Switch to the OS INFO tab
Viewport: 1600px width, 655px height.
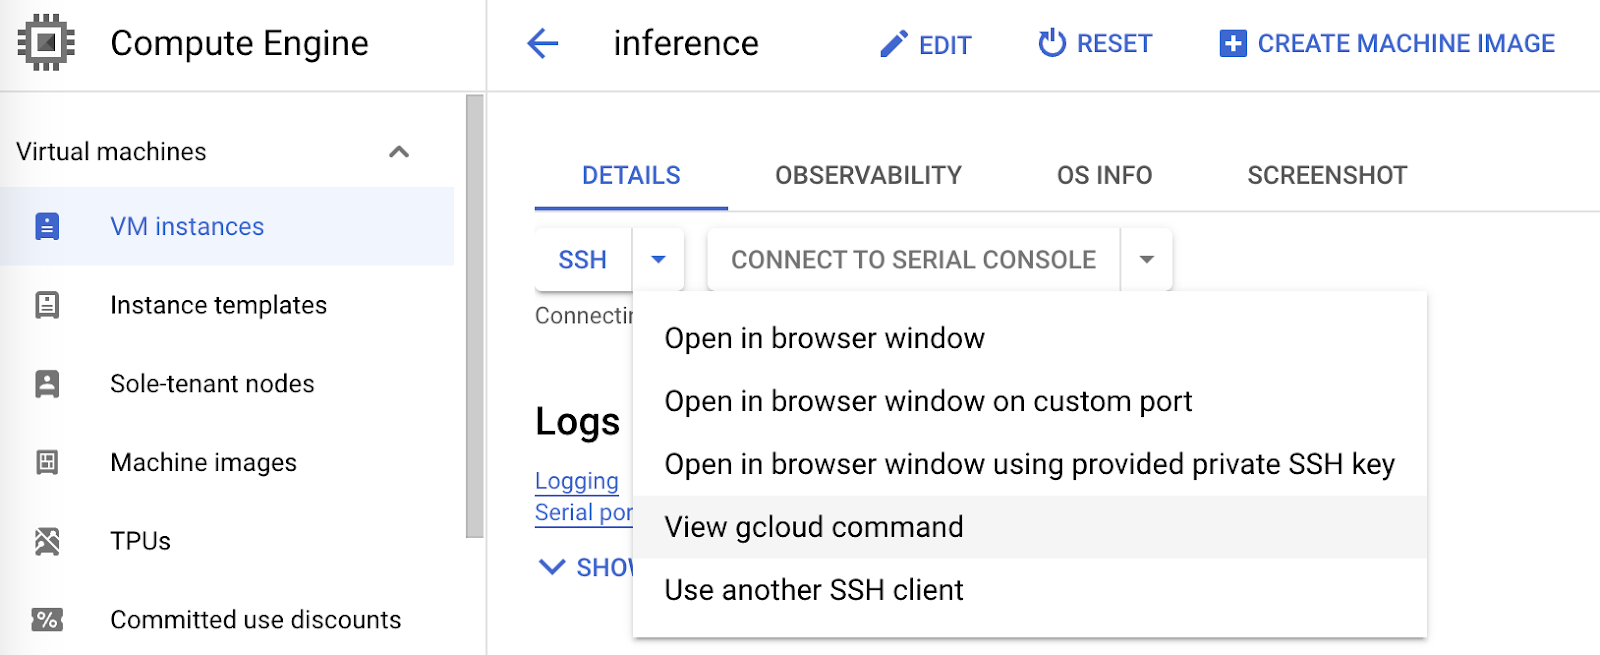(x=1104, y=176)
